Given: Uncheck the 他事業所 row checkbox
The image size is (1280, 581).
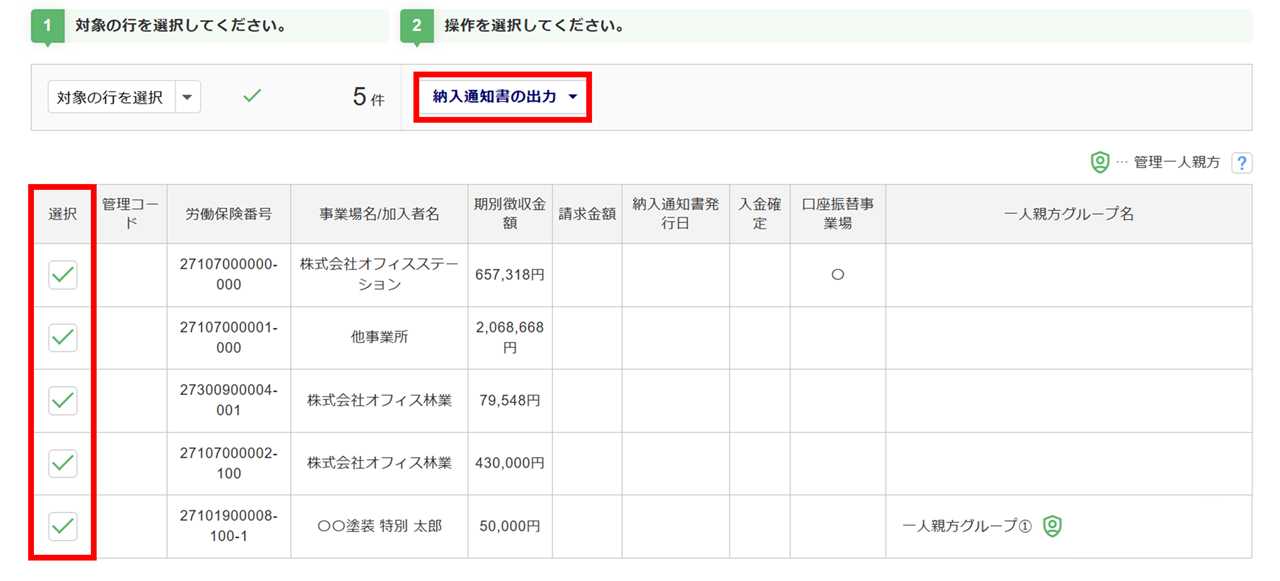Looking at the screenshot, I should [x=63, y=338].
